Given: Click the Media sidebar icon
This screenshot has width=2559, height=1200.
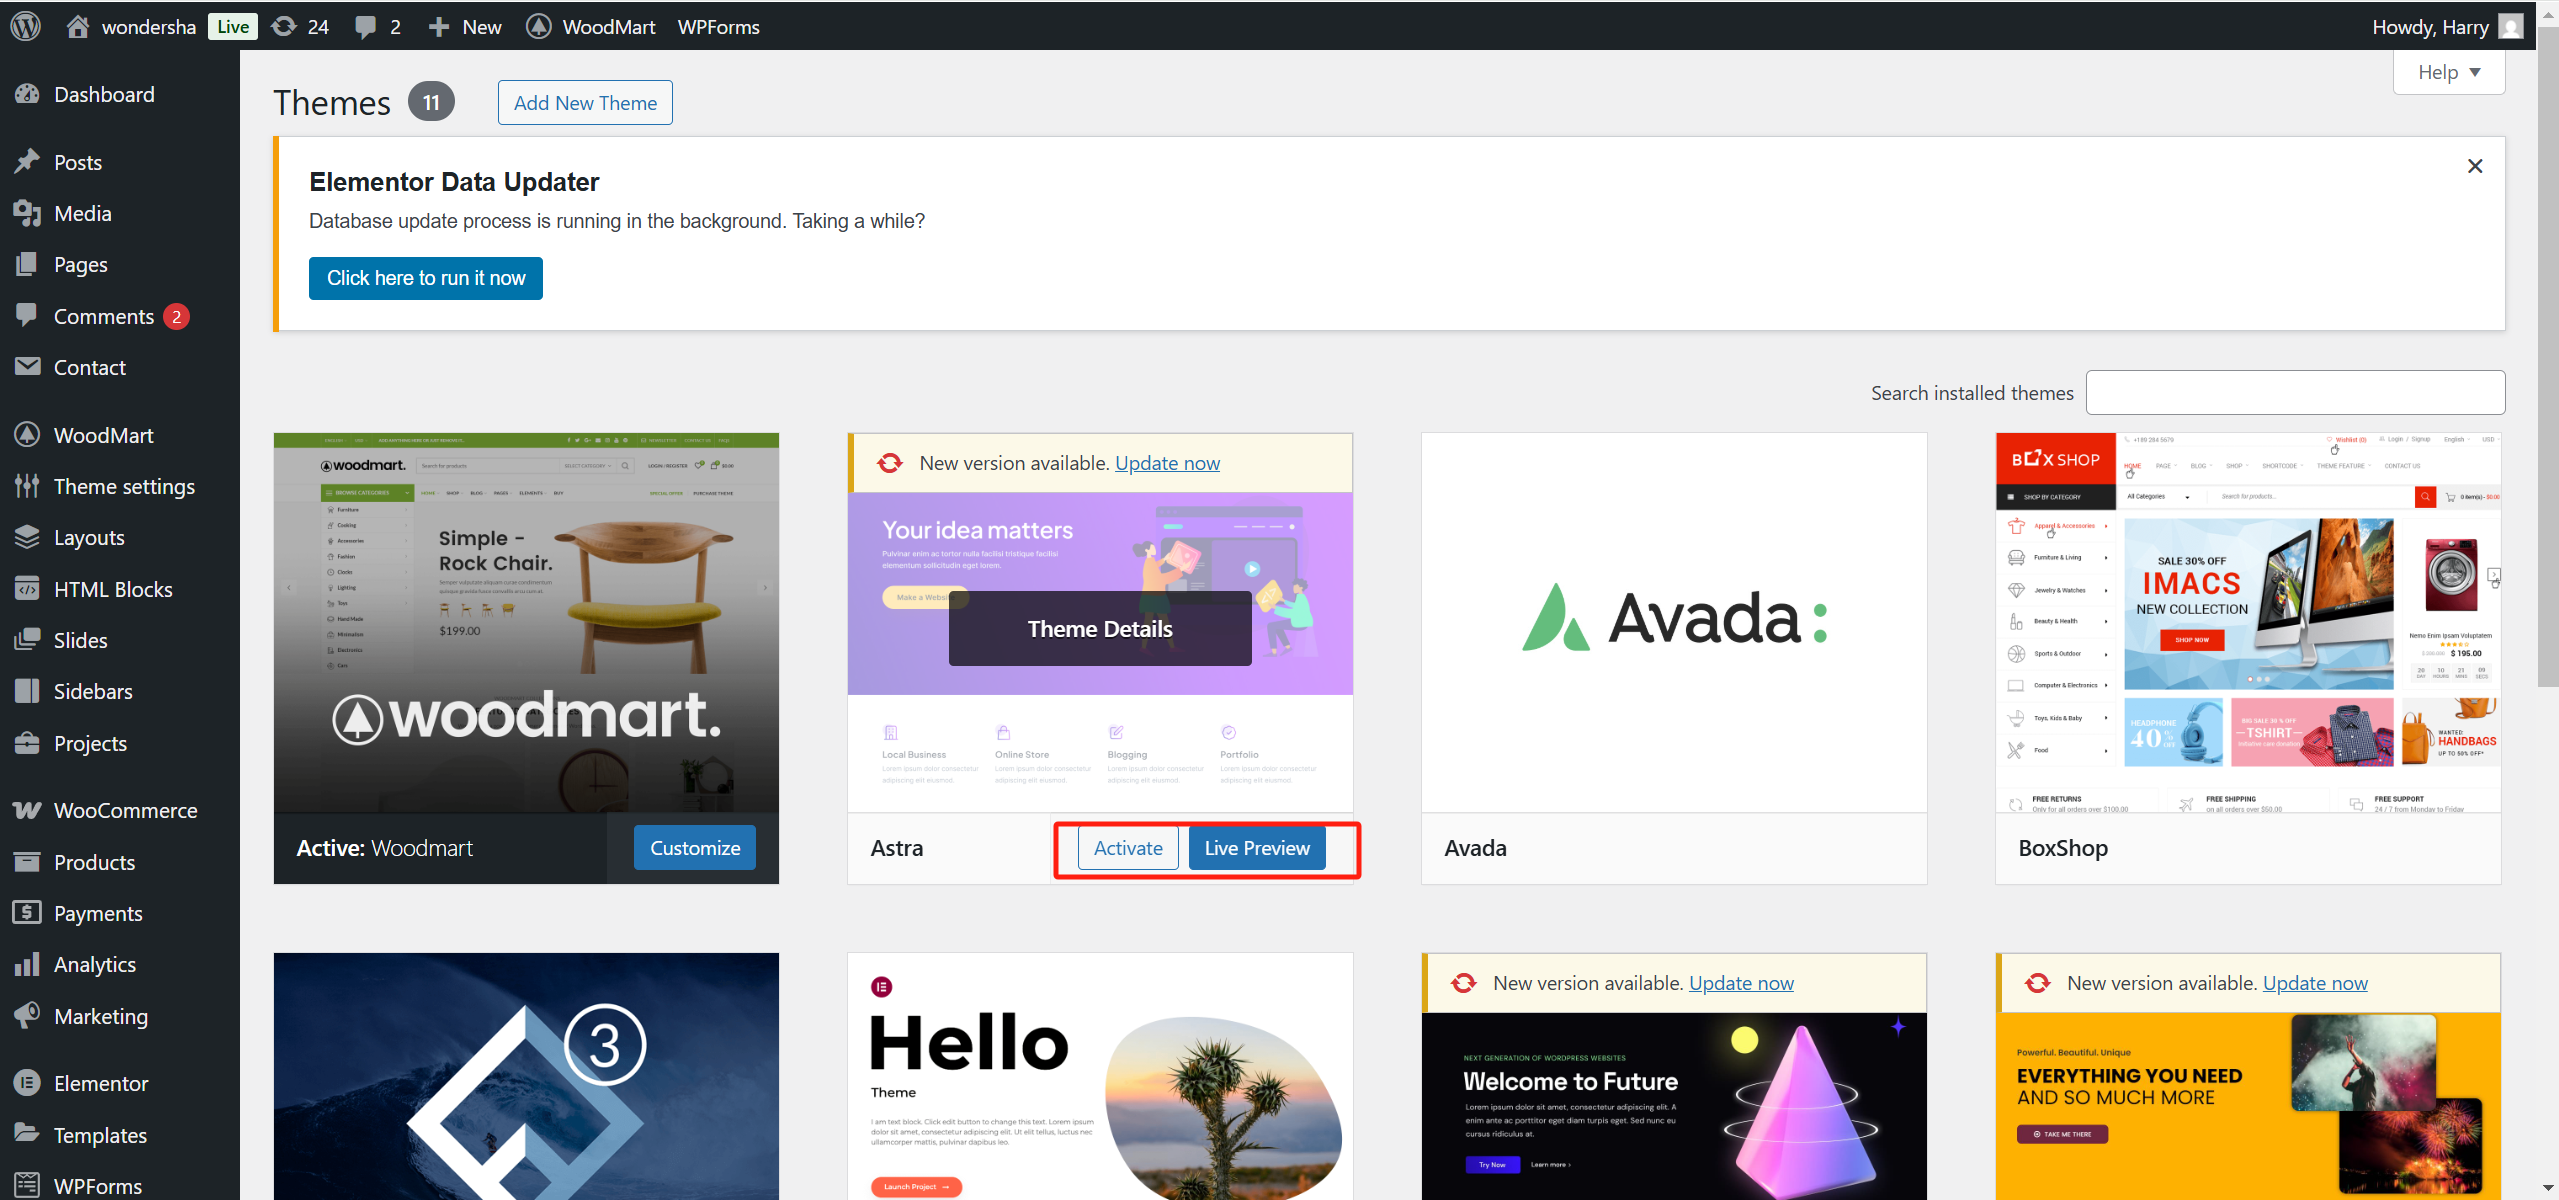Looking at the screenshot, I should pyautogui.click(x=27, y=213).
